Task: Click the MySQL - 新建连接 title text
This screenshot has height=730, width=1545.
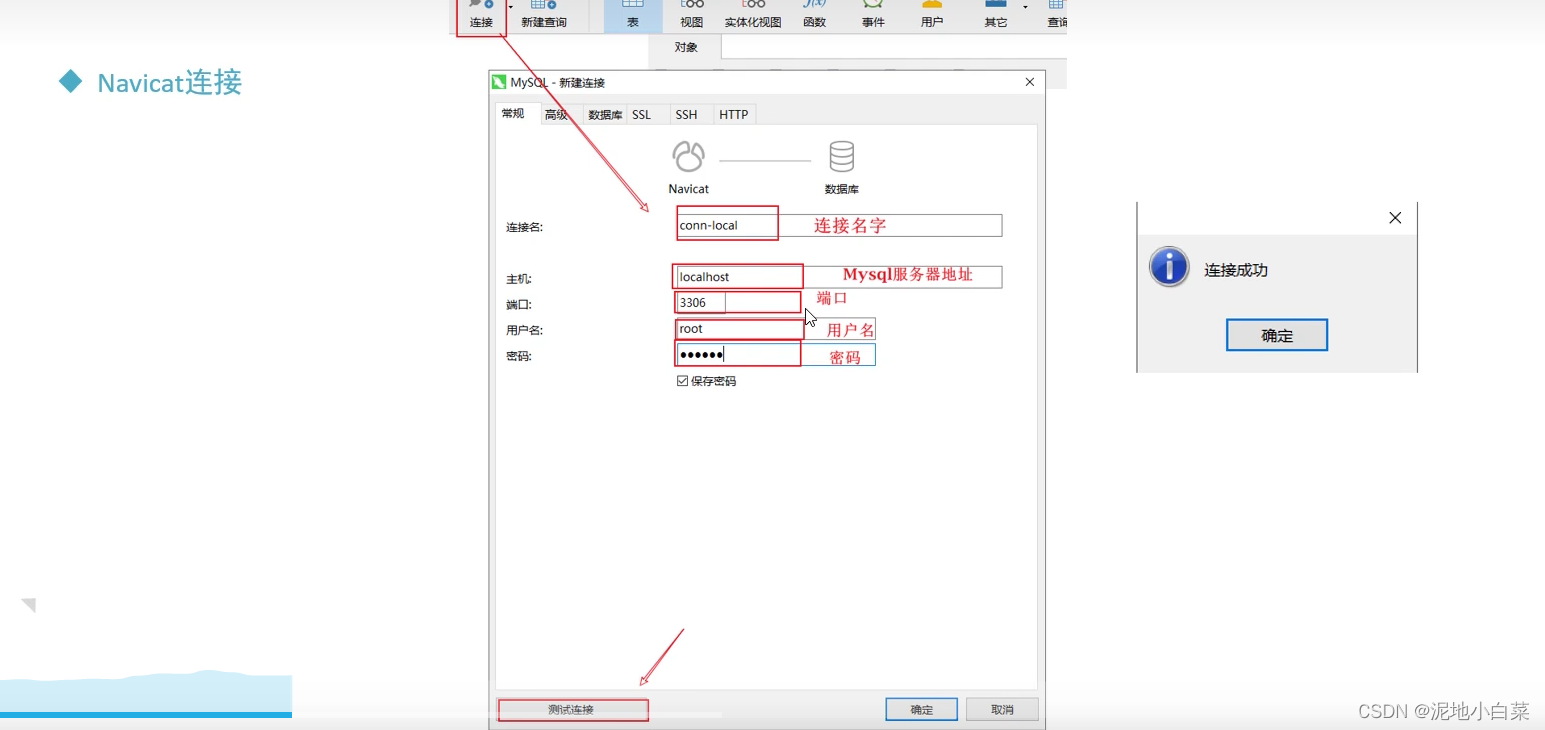Action: (x=558, y=82)
